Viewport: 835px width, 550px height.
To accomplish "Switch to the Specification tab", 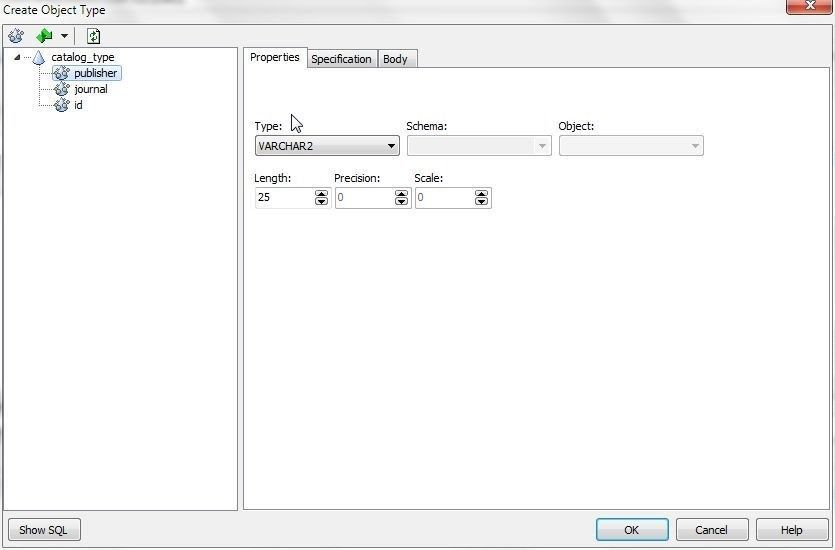I will coord(341,59).
